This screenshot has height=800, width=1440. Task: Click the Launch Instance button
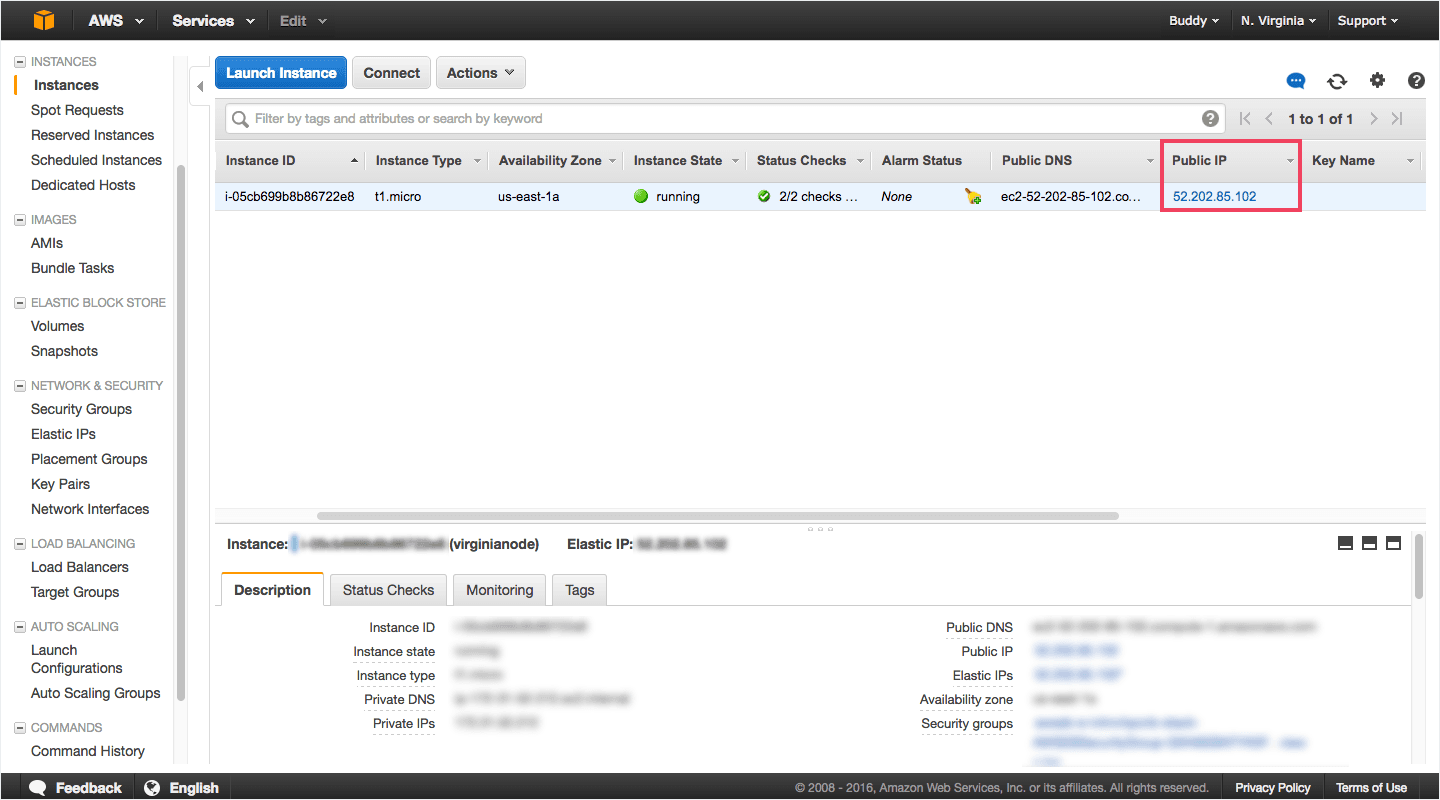pos(281,72)
